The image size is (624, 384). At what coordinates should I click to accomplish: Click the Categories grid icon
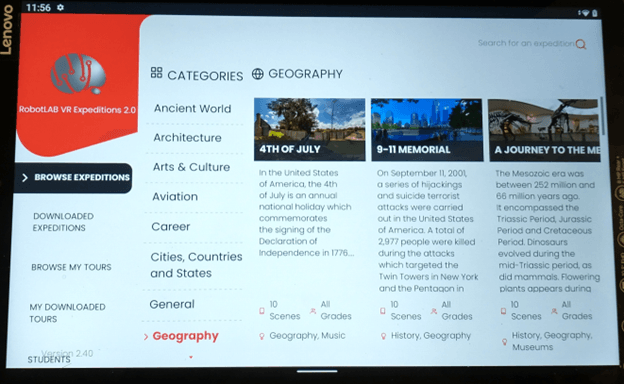156,72
